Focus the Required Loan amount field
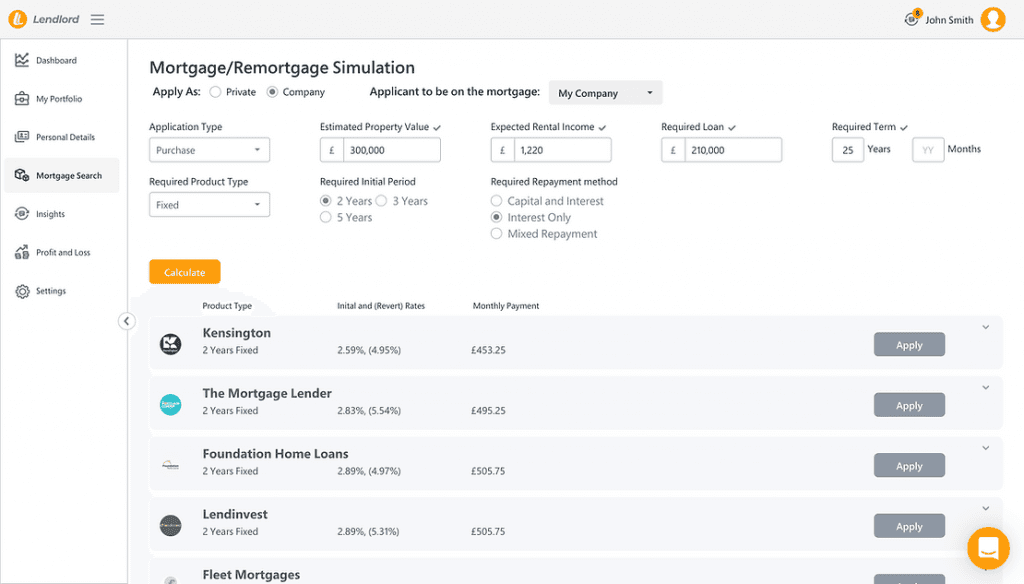This screenshot has height=584, width=1024. tap(733, 150)
